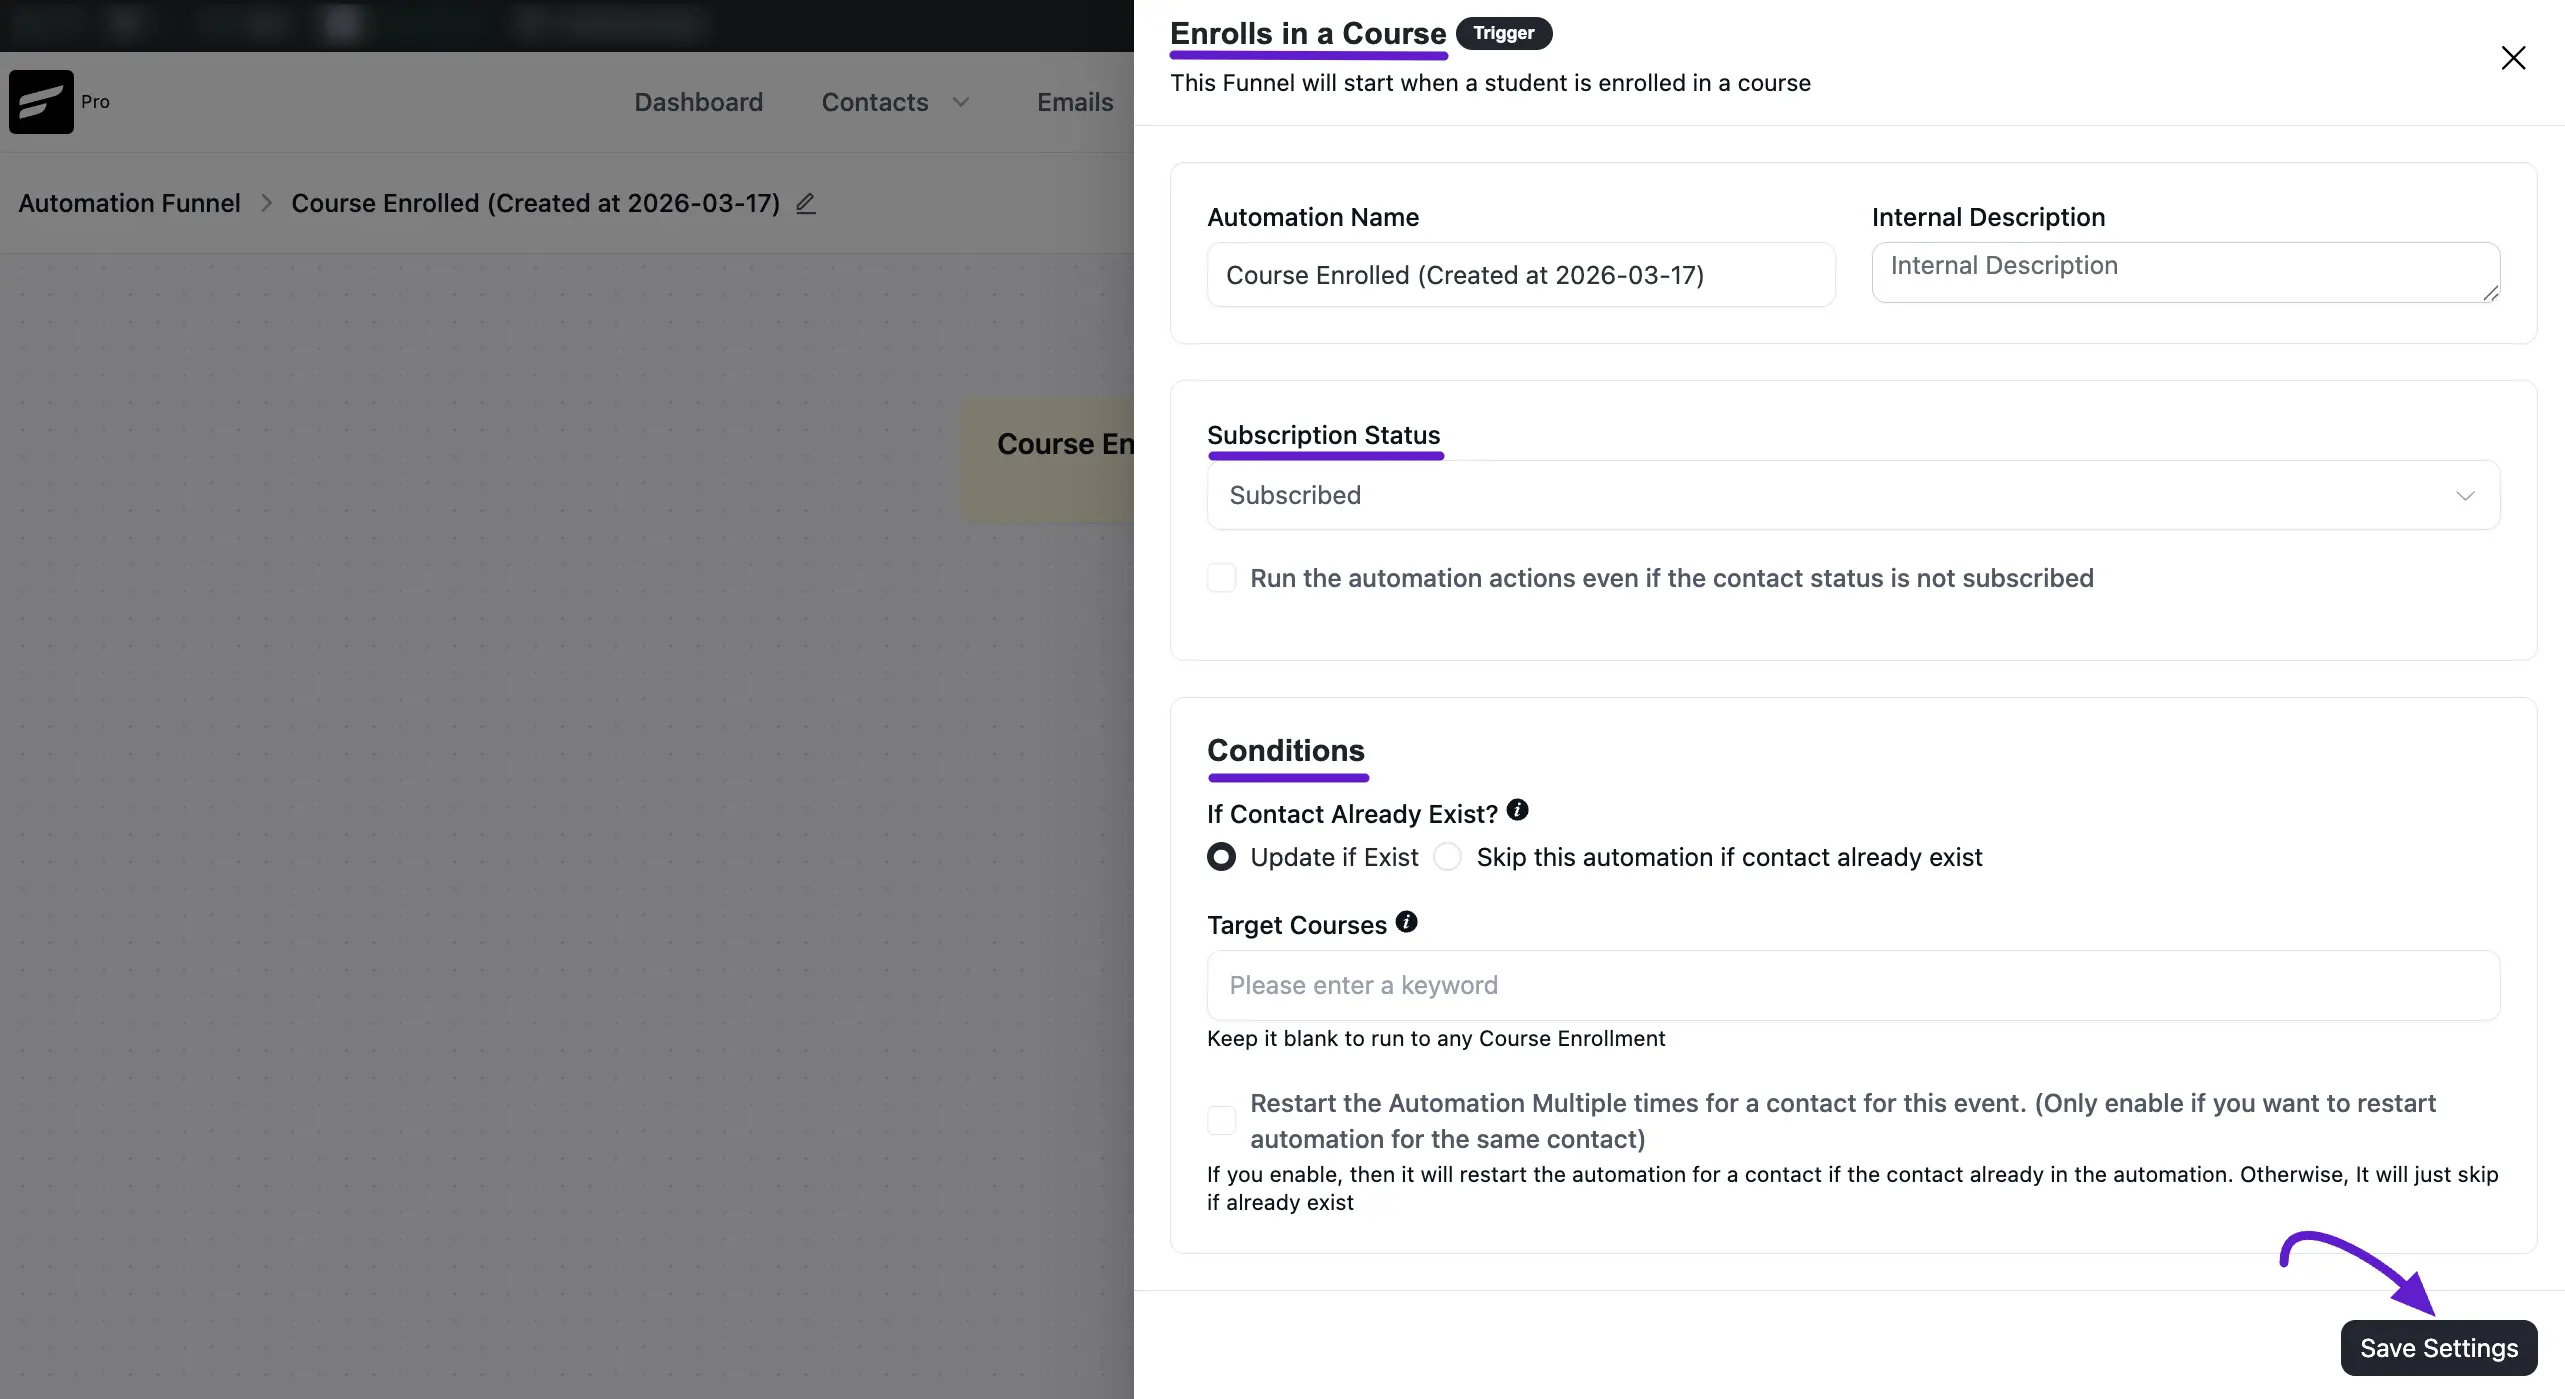
Task: Select Skip this automation if contact exists
Action: (x=1447, y=857)
